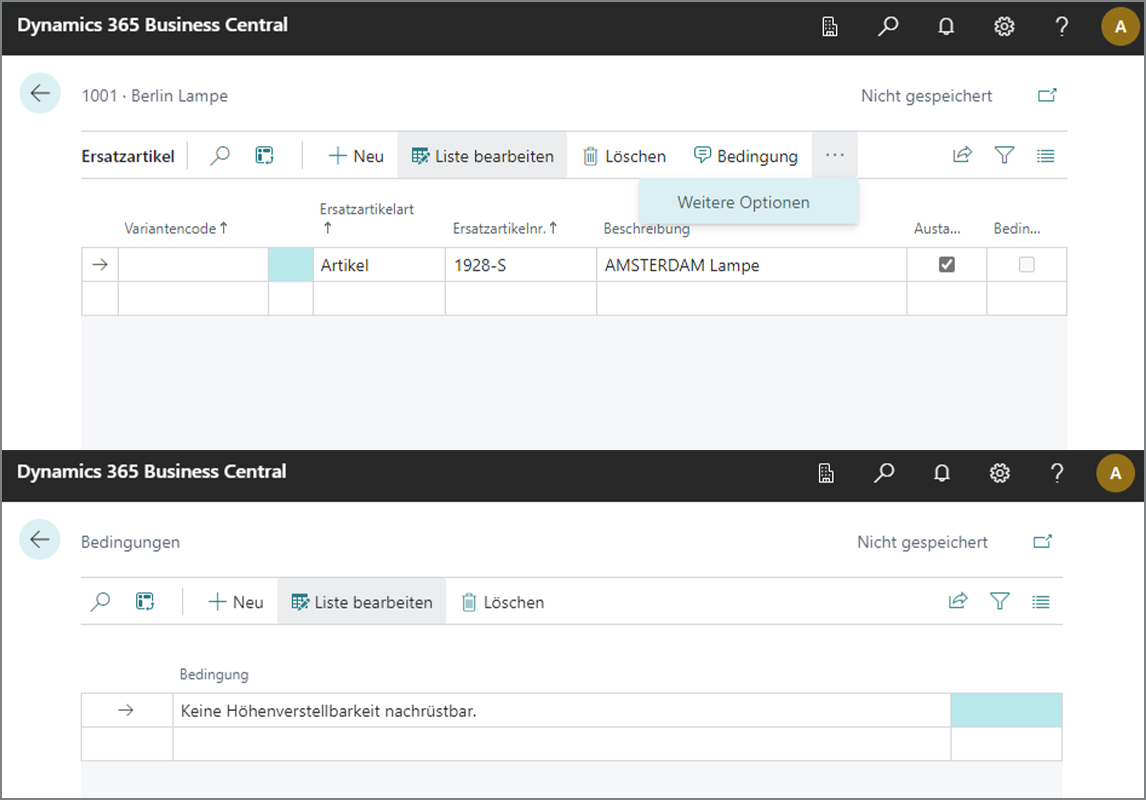1146x800 pixels.
Task: Click Ersatzartikel list caption
Action: click(x=128, y=156)
